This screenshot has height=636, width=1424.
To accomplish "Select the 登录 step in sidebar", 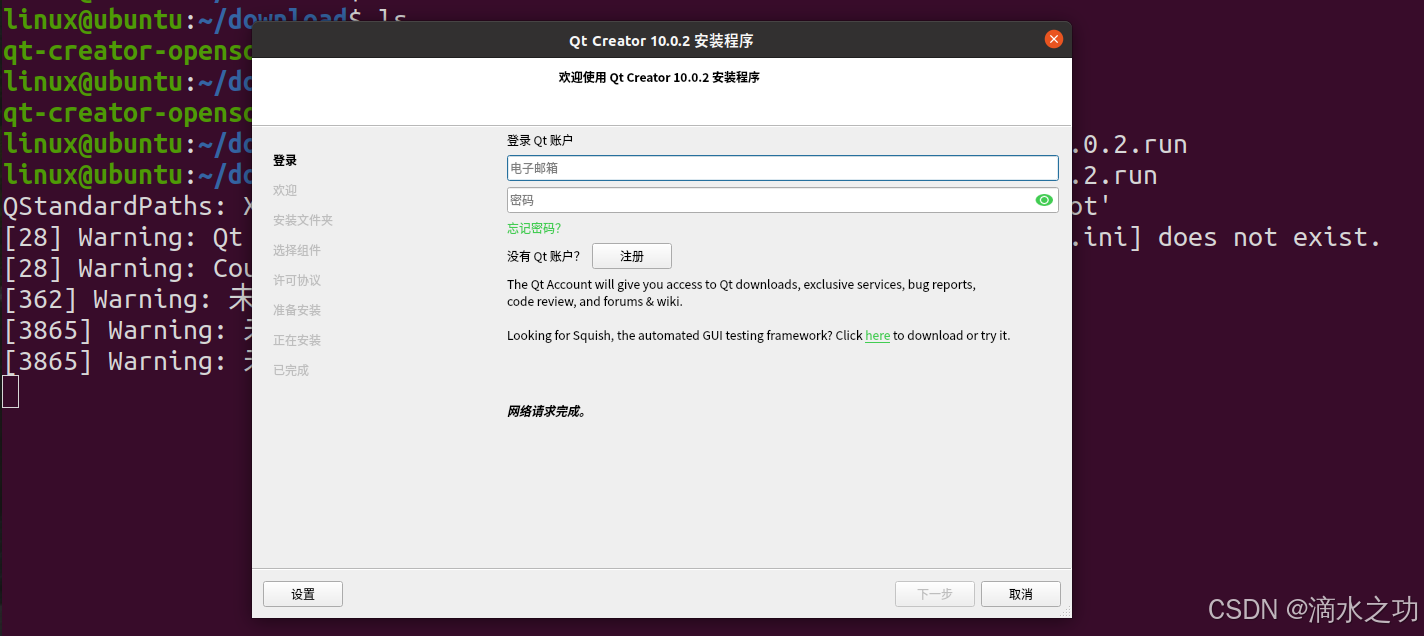I will [285, 160].
